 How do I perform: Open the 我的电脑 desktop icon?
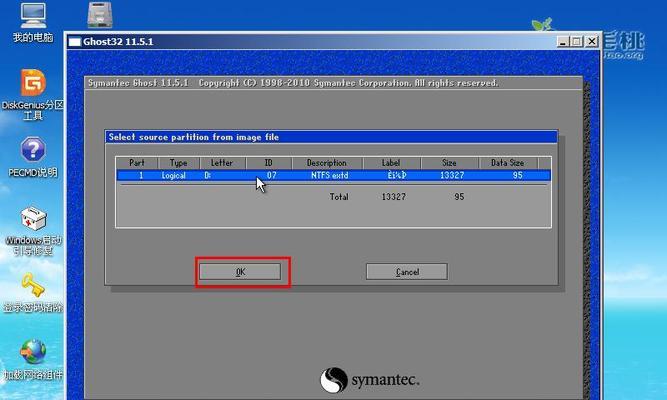[x=33, y=22]
